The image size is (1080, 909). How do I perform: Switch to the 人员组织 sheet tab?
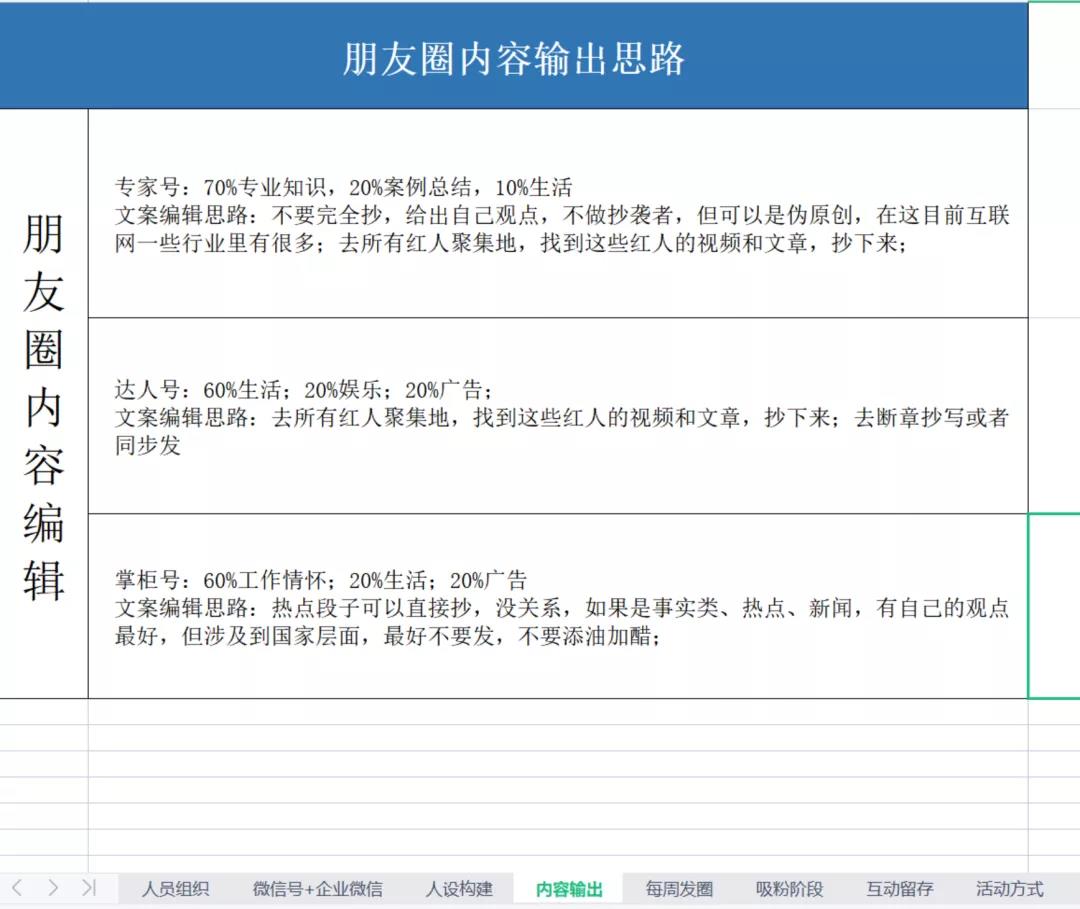coord(175,889)
